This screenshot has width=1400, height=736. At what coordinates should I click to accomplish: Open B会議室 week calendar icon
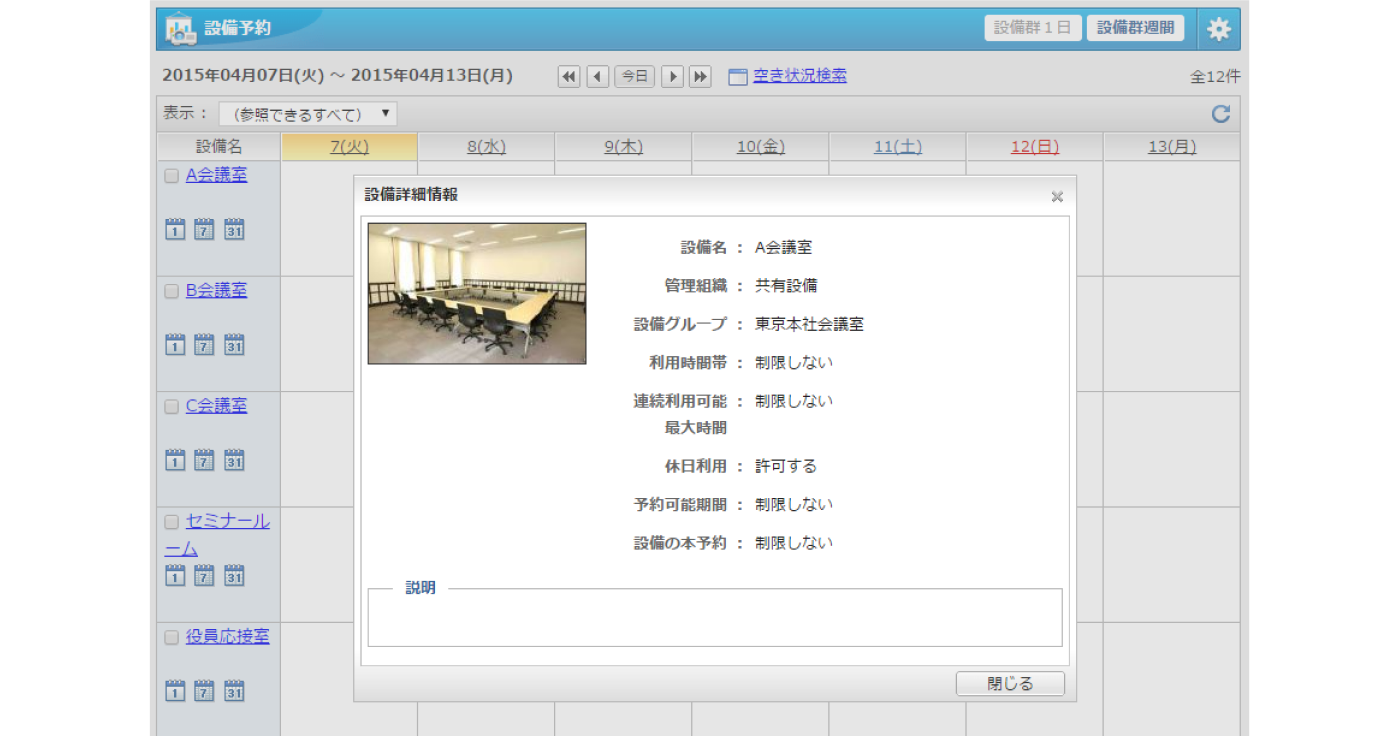(204, 344)
